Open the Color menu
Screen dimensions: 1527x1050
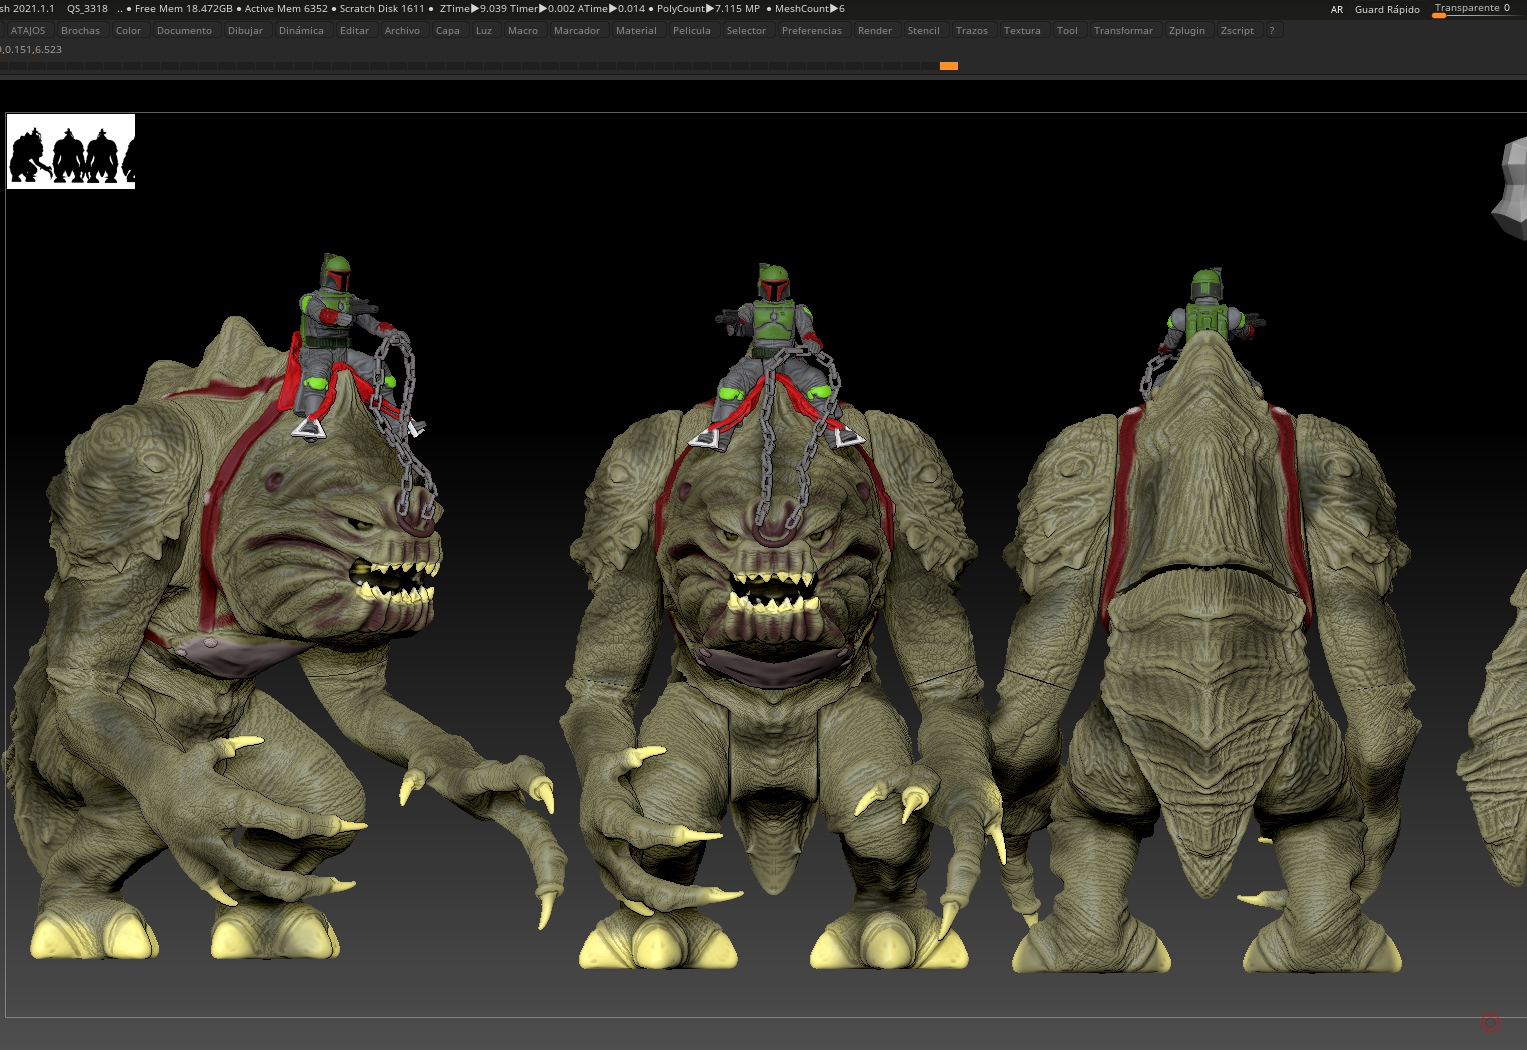(x=128, y=31)
